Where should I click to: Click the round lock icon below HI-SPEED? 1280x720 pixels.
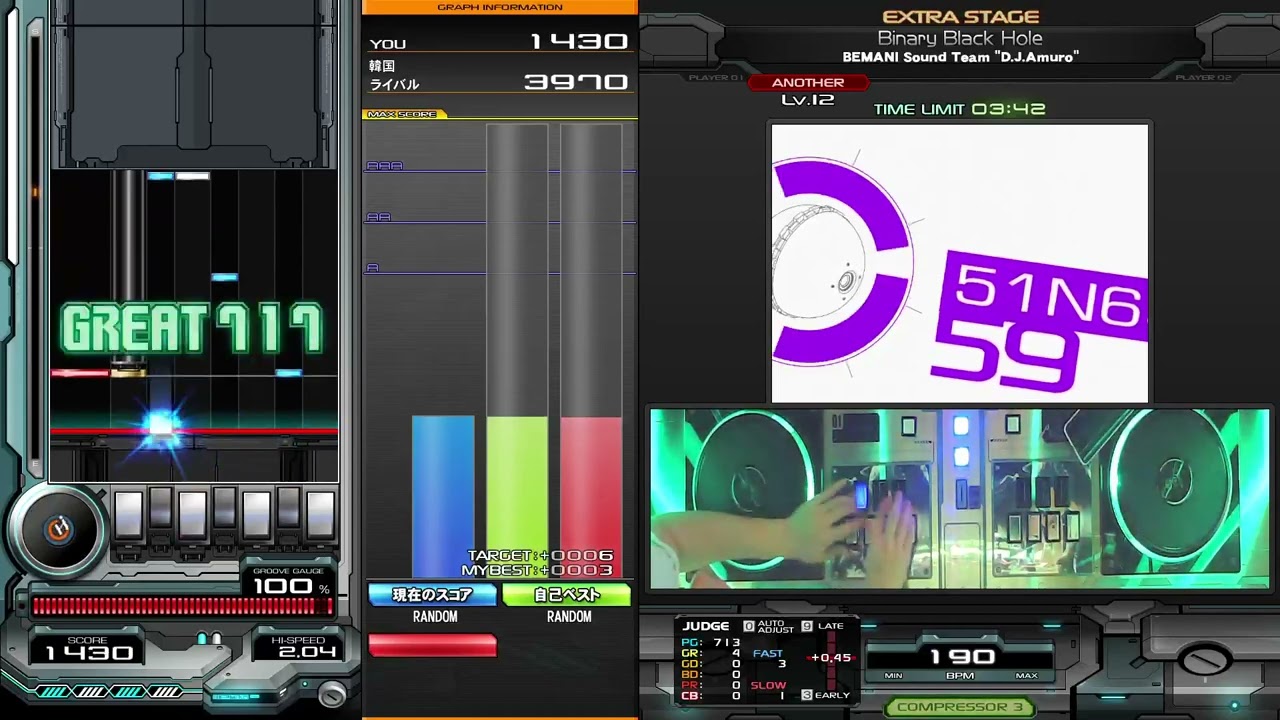[332, 693]
